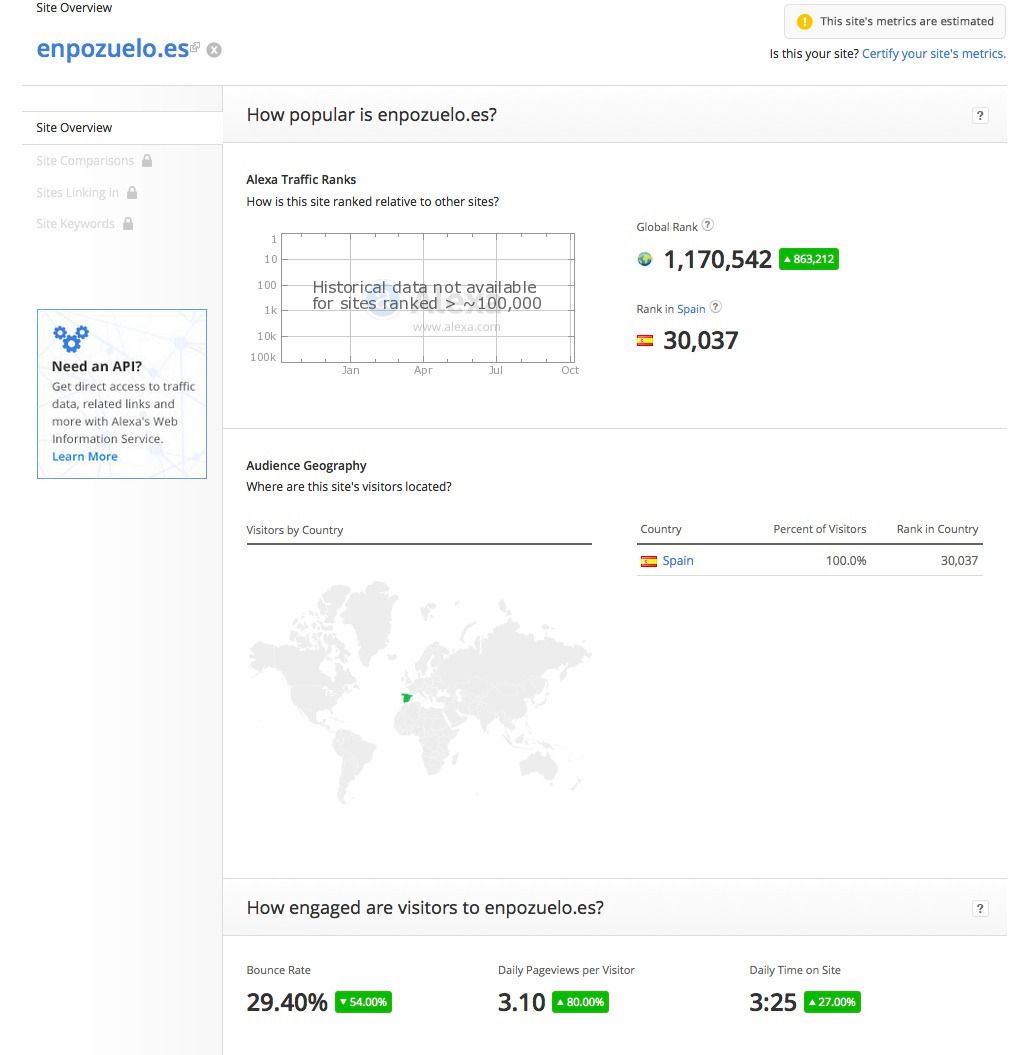Click Spain highlighted green on the world map

click(406, 698)
